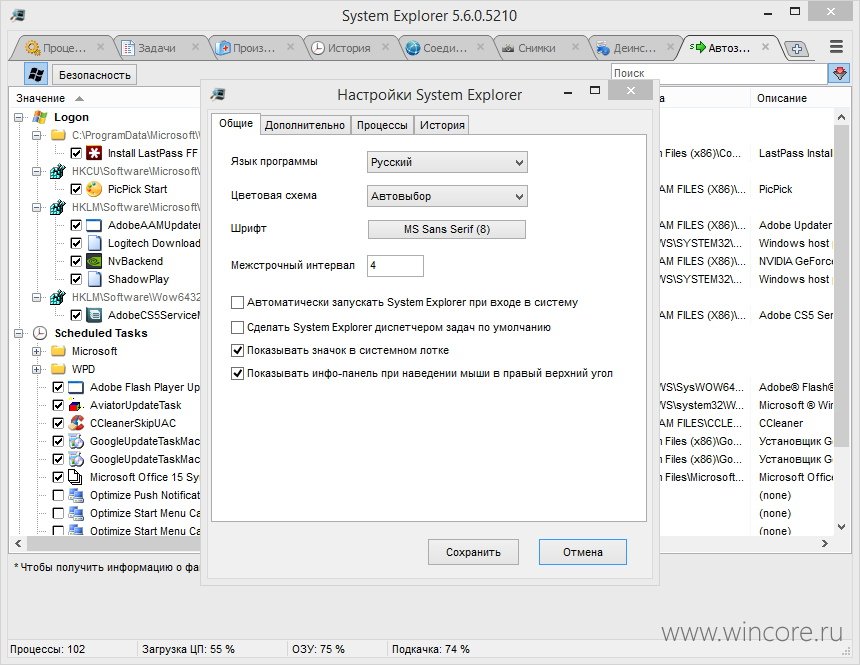Uncheck the PicPick Start entry
Viewport: 860px width, 665px height.
[76, 189]
